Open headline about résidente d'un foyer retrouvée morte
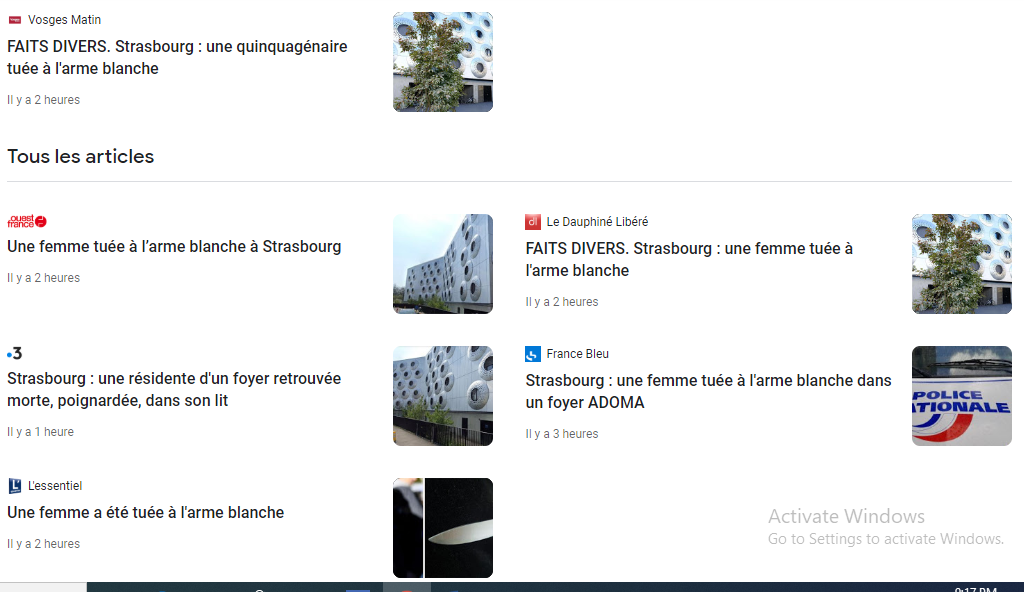The height and width of the screenshot is (592, 1024). pos(174,389)
